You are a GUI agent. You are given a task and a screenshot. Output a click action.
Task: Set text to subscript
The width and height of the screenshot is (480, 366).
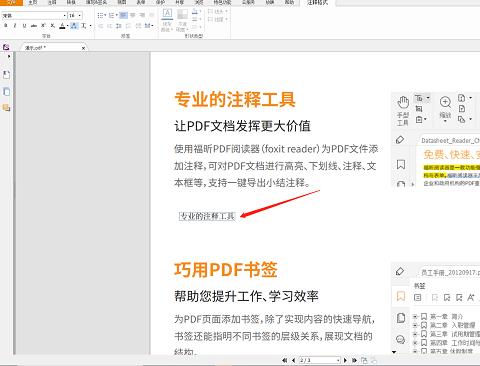pyautogui.click(x=53, y=26)
